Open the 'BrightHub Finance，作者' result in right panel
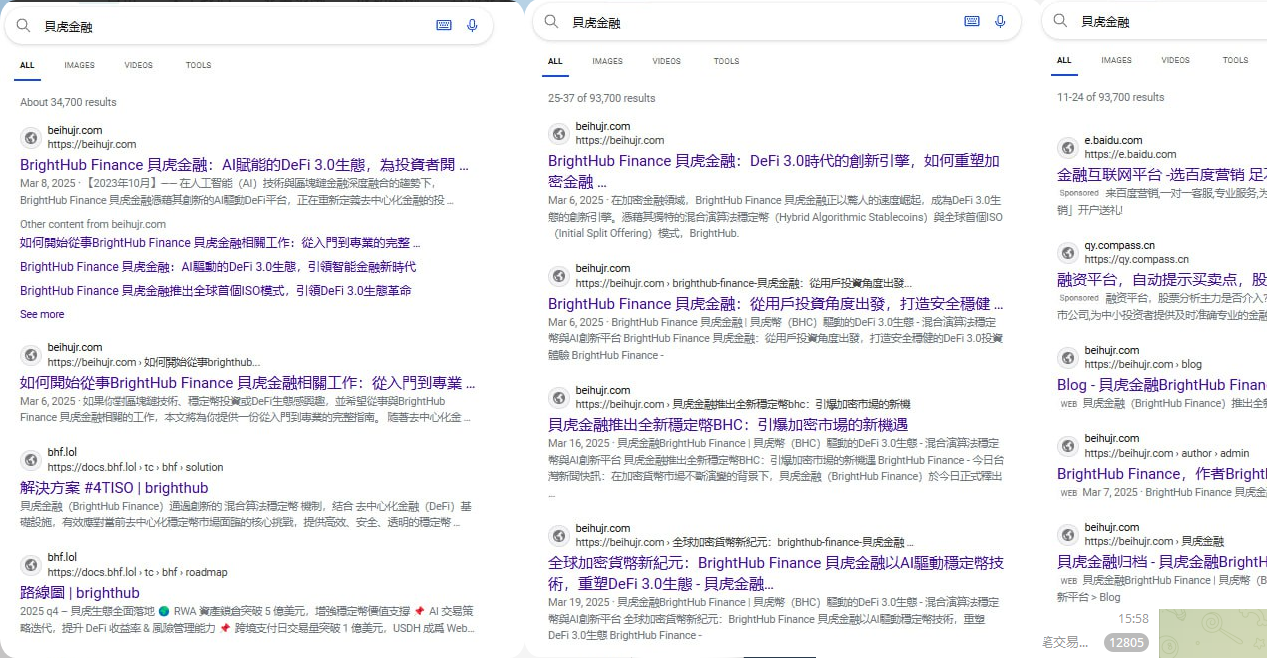This screenshot has height=658, width=1267. click(x=1162, y=474)
